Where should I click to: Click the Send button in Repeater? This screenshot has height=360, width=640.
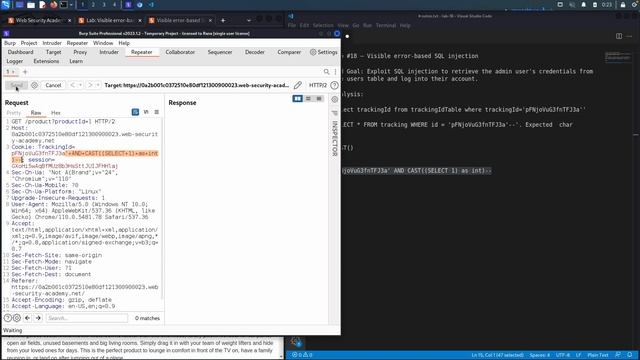pos(17,85)
